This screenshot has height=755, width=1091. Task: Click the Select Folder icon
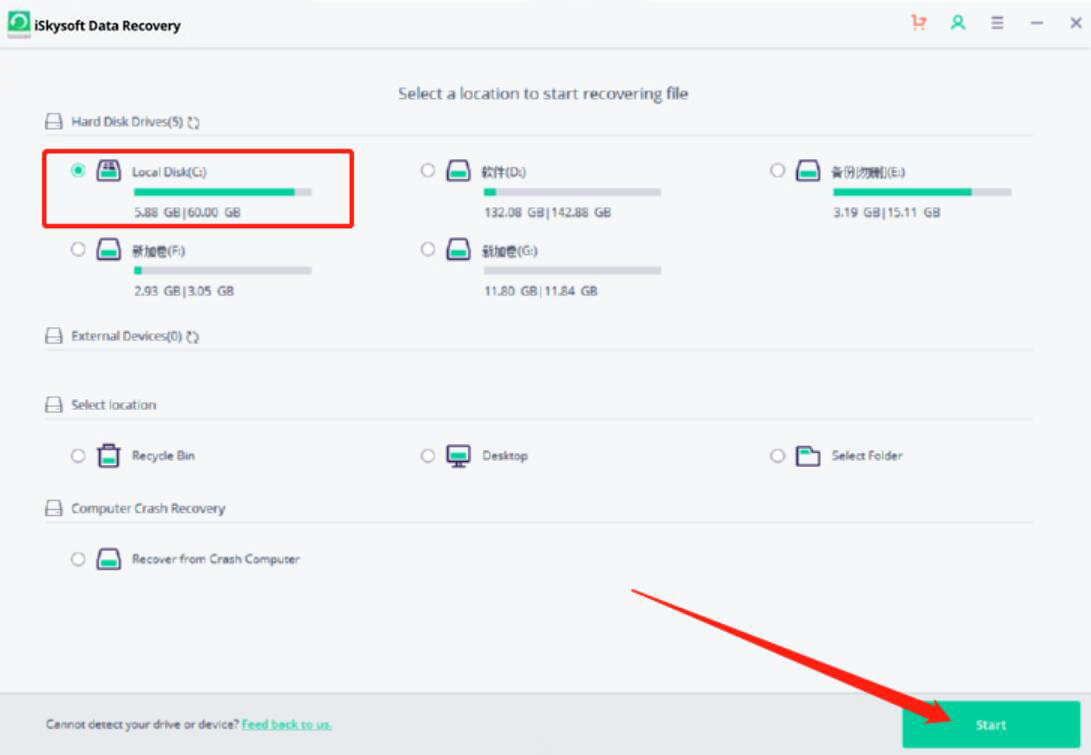point(808,456)
